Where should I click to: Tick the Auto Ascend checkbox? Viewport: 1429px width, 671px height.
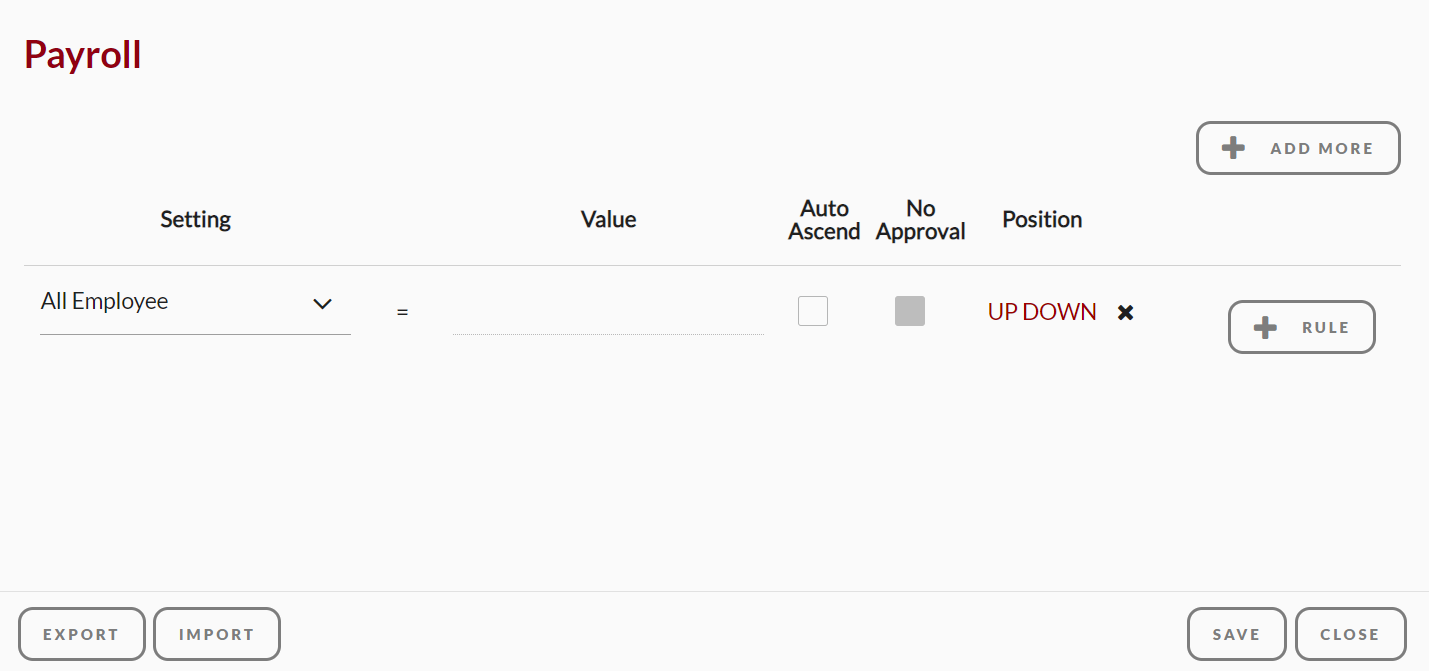tap(813, 311)
